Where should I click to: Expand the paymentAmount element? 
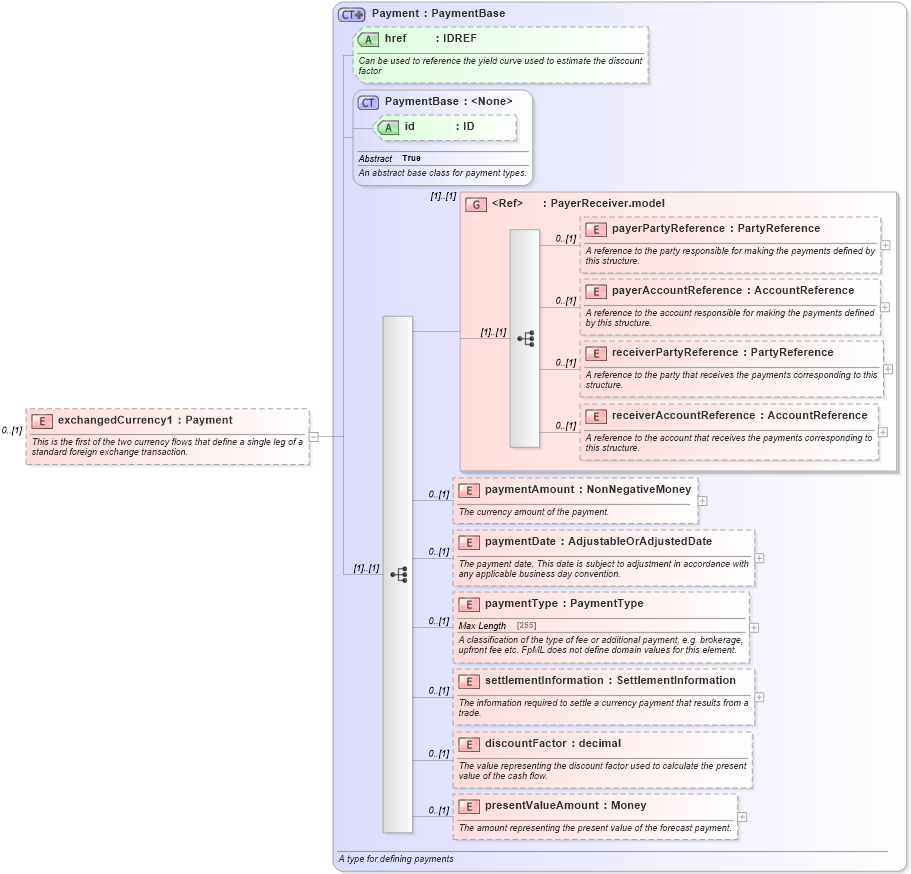tap(702, 501)
